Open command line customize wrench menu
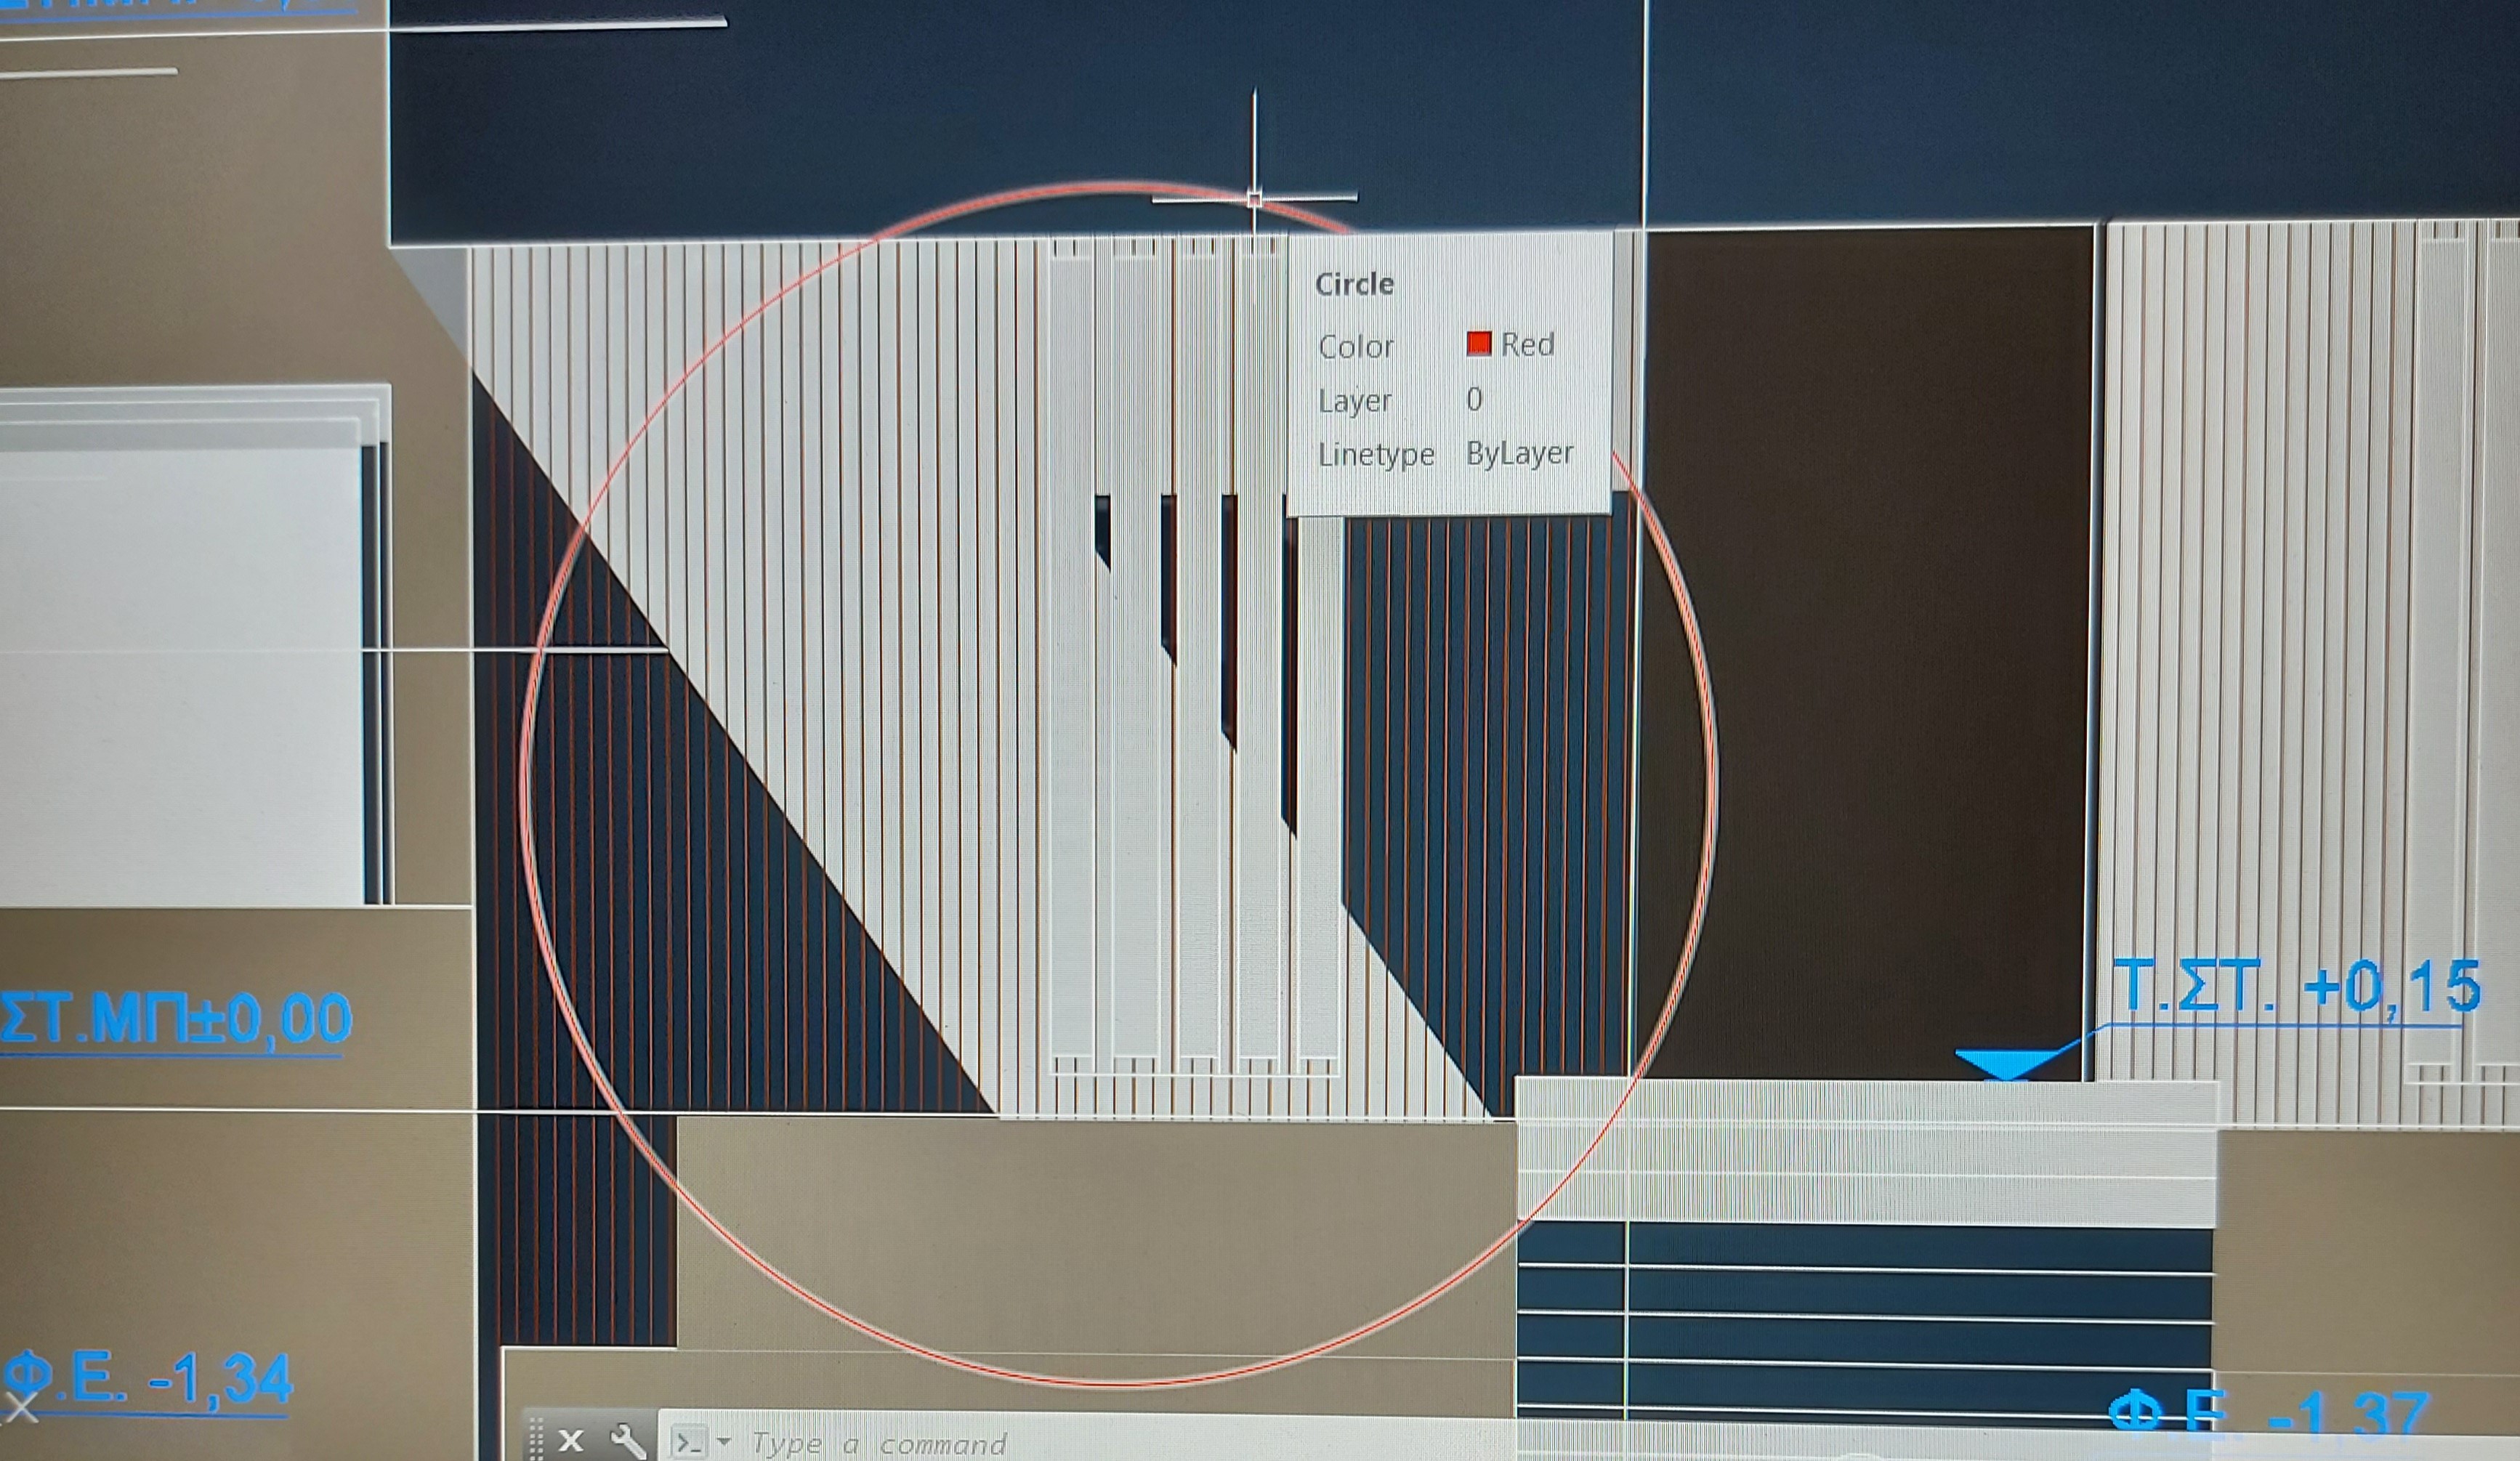The height and width of the screenshot is (1461, 2520). (x=628, y=1441)
